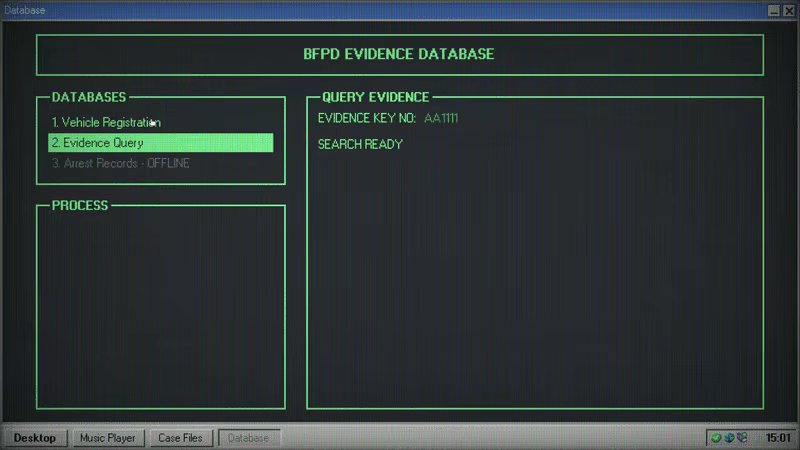Click the SEARCH READY status text
Viewport: 800px width, 450px height.
click(360, 144)
